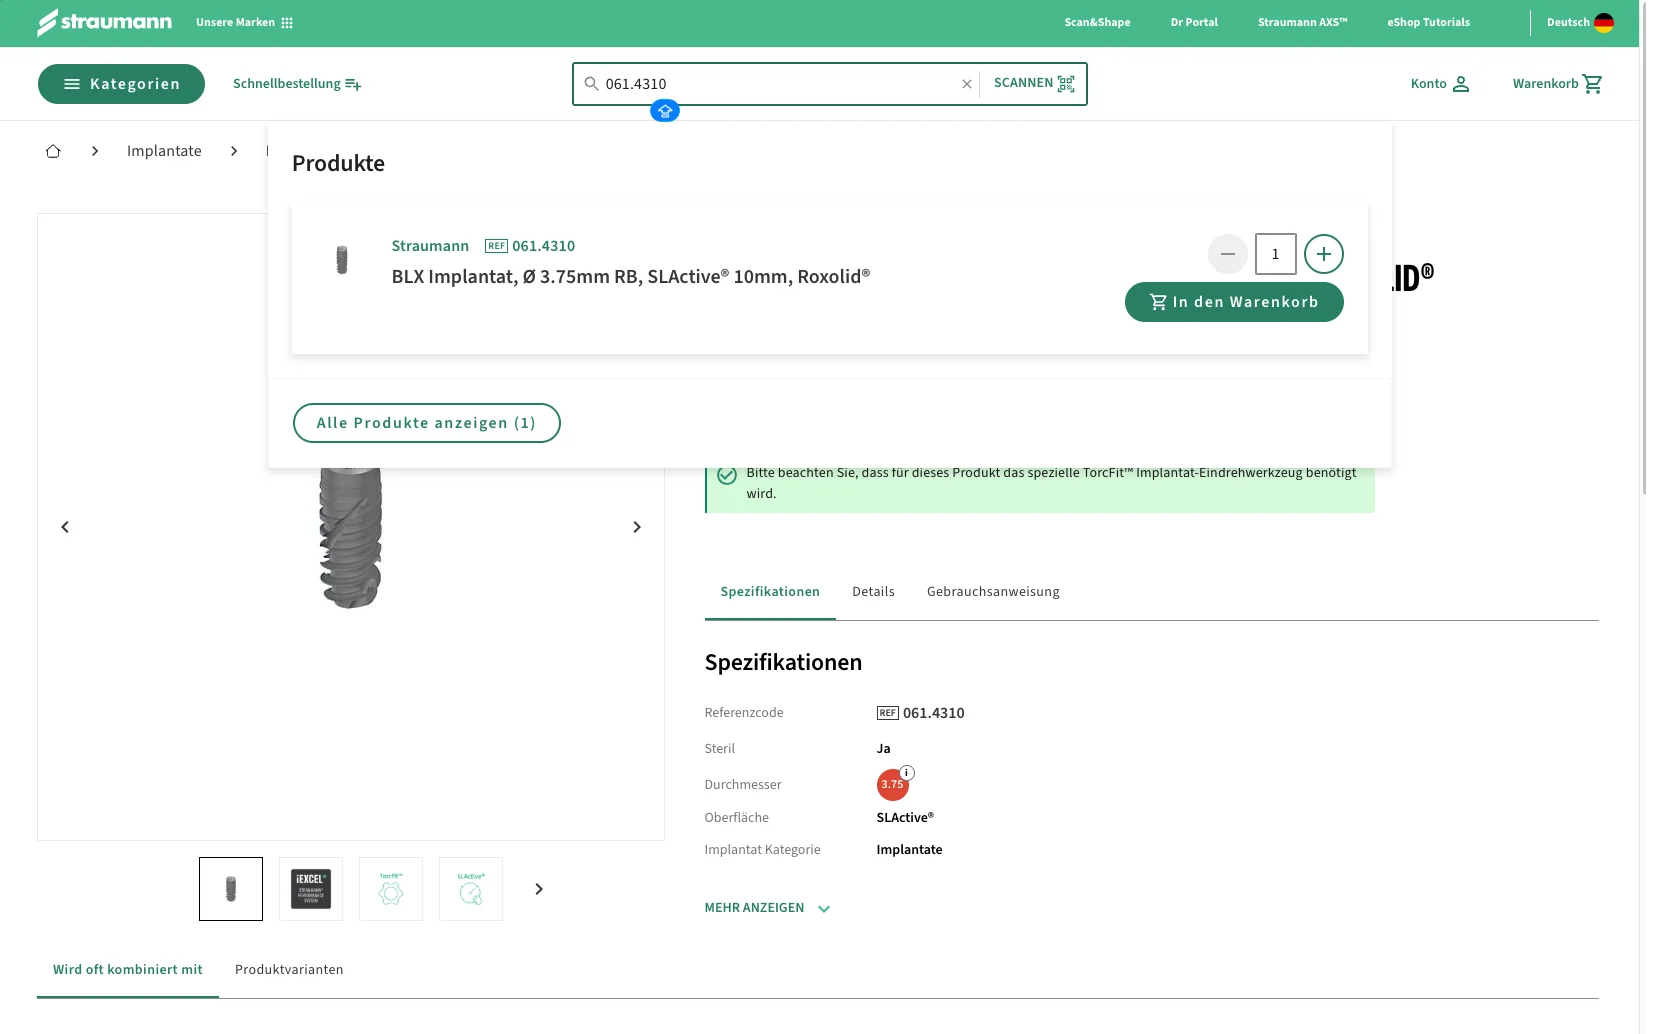Open Schnellbestellung quick order
Image resolution: width=1654 pixels, height=1034 pixels.
297,84
